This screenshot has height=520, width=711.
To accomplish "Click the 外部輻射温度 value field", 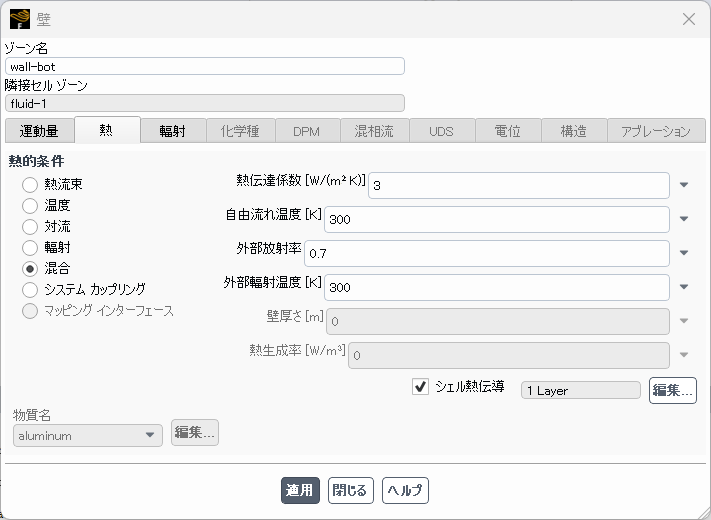I will [497, 287].
